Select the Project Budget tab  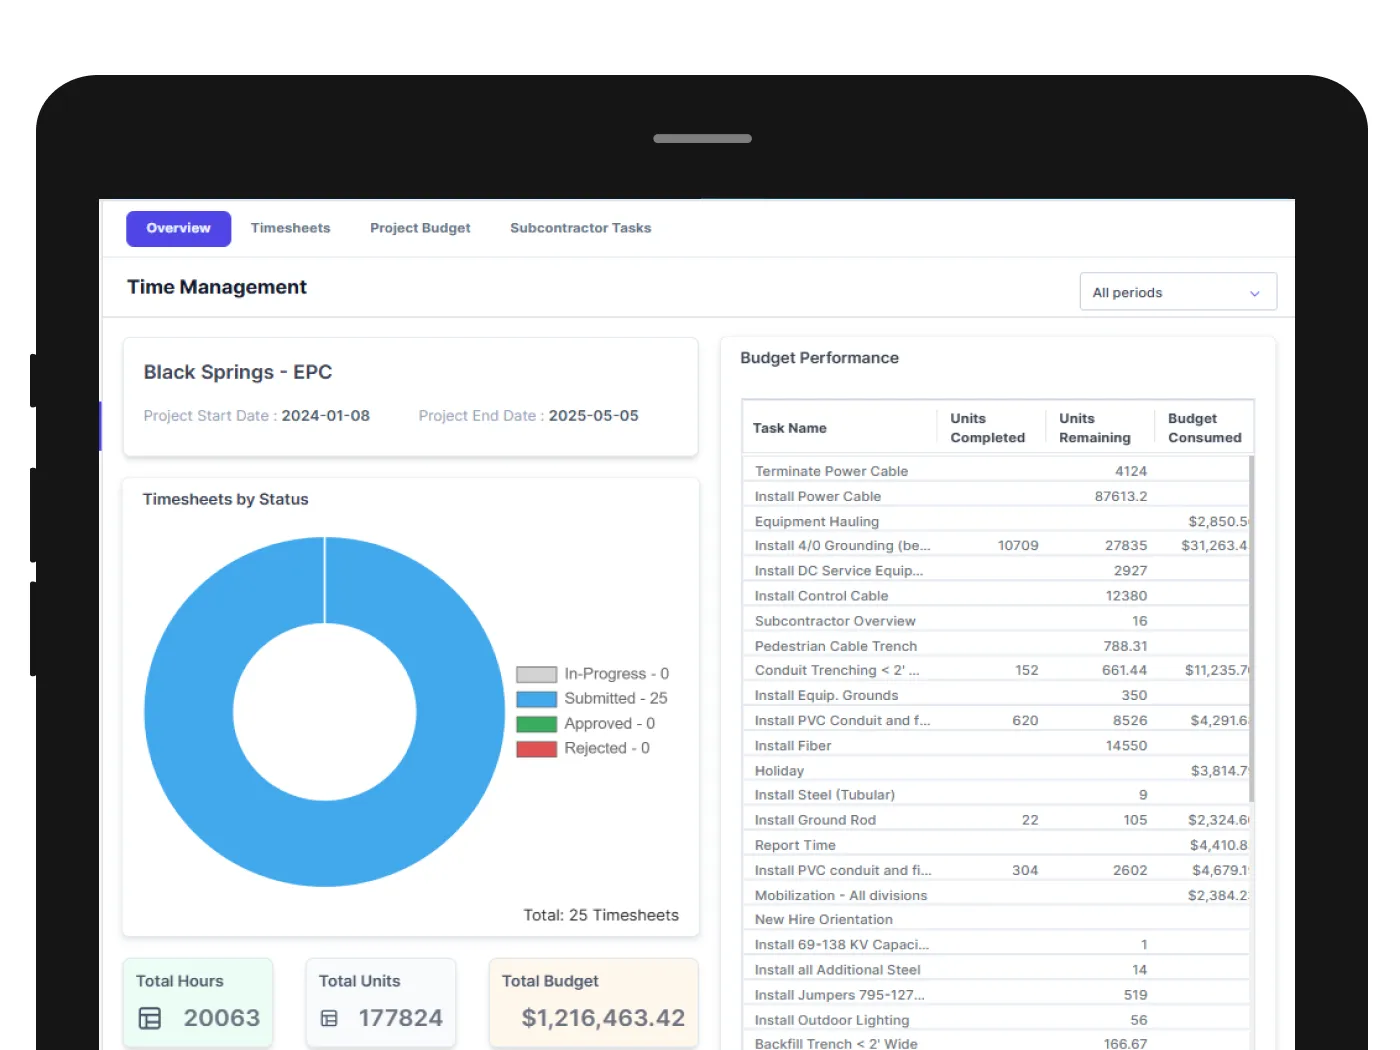point(420,228)
